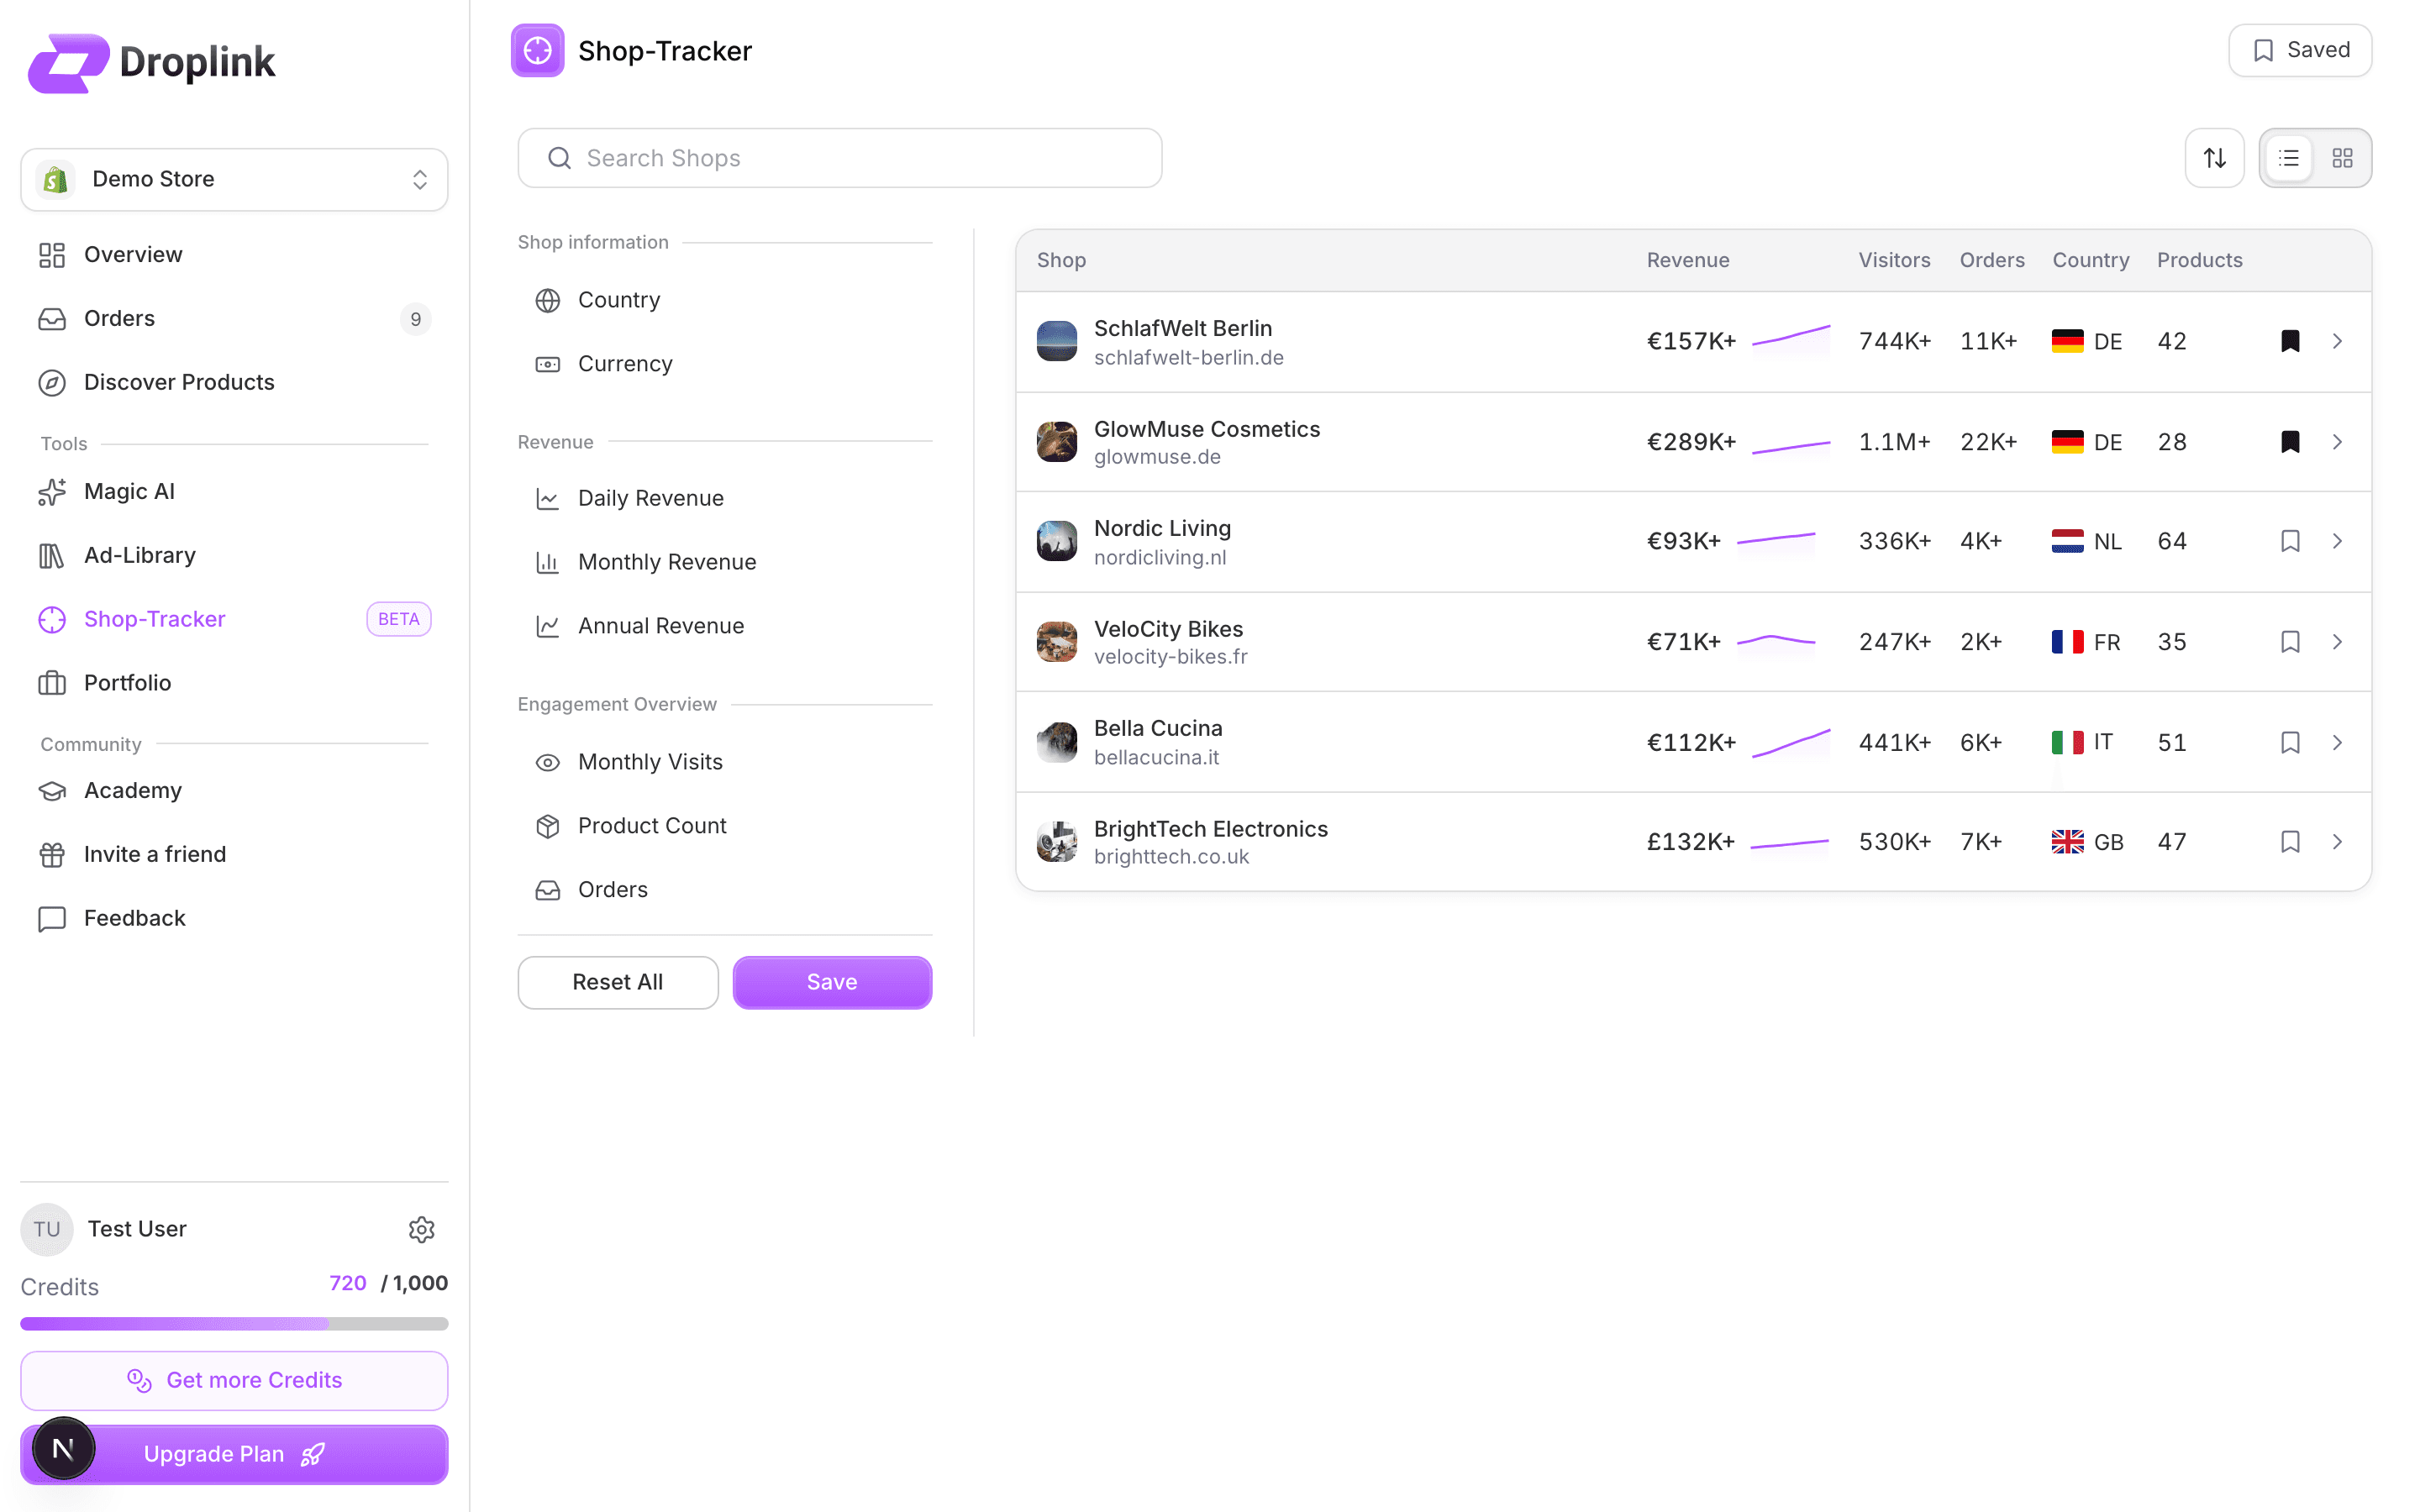Open the Overview page
The width and height of the screenshot is (2420, 1512).
coord(234,255)
